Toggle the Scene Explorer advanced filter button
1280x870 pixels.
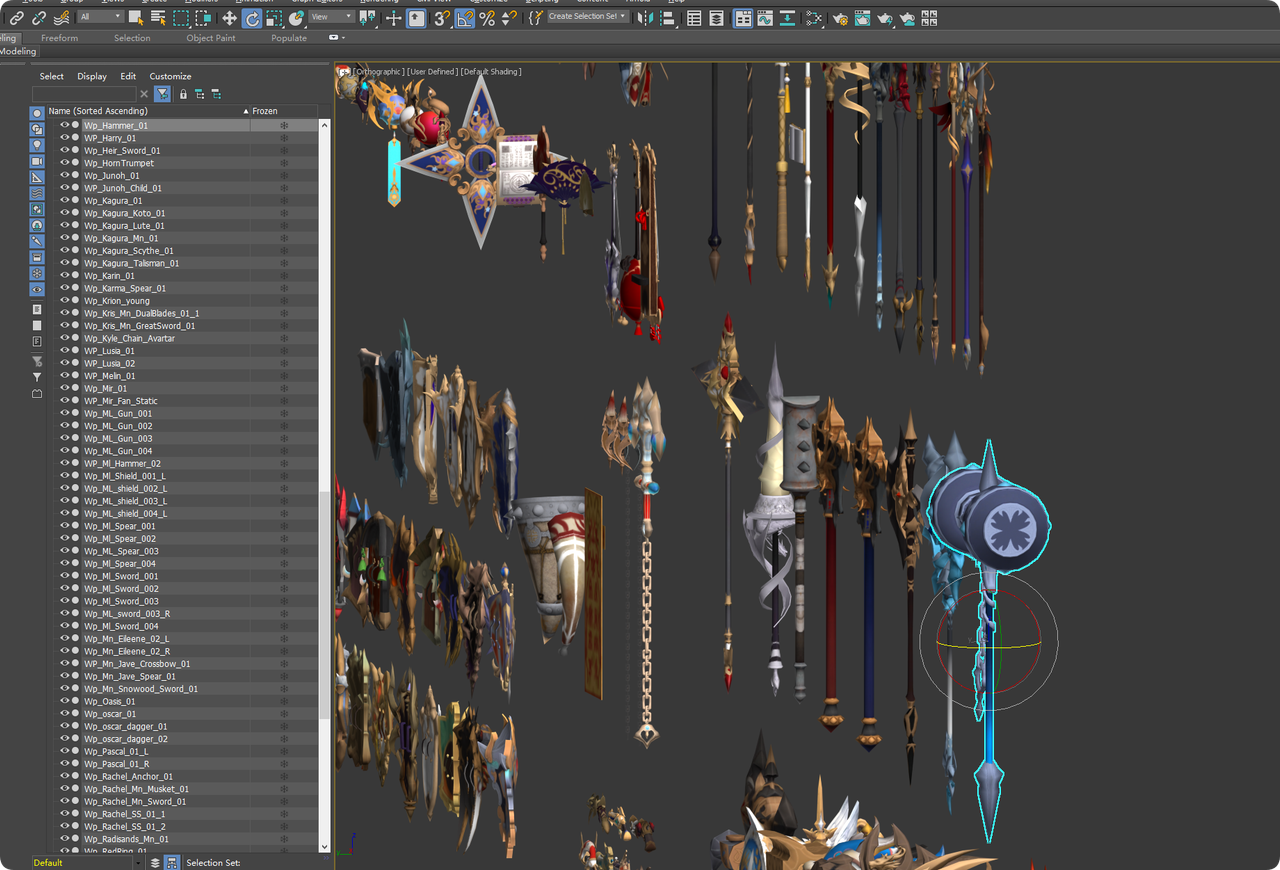point(162,94)
